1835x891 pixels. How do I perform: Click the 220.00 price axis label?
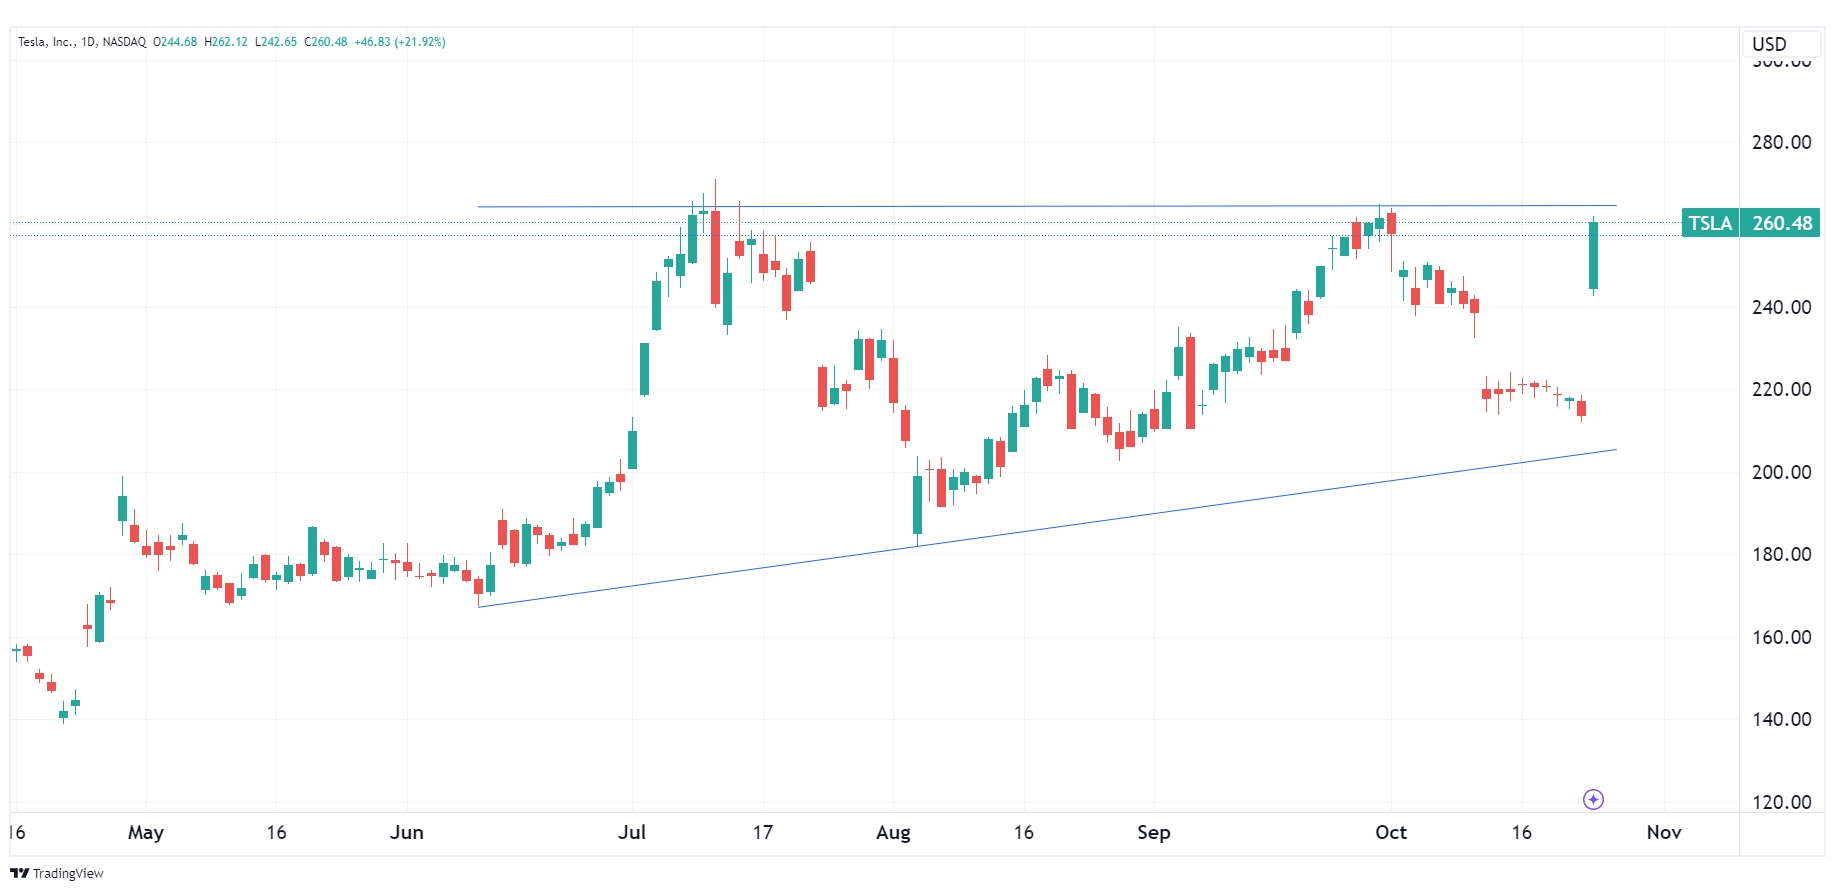coord(1781,389)
